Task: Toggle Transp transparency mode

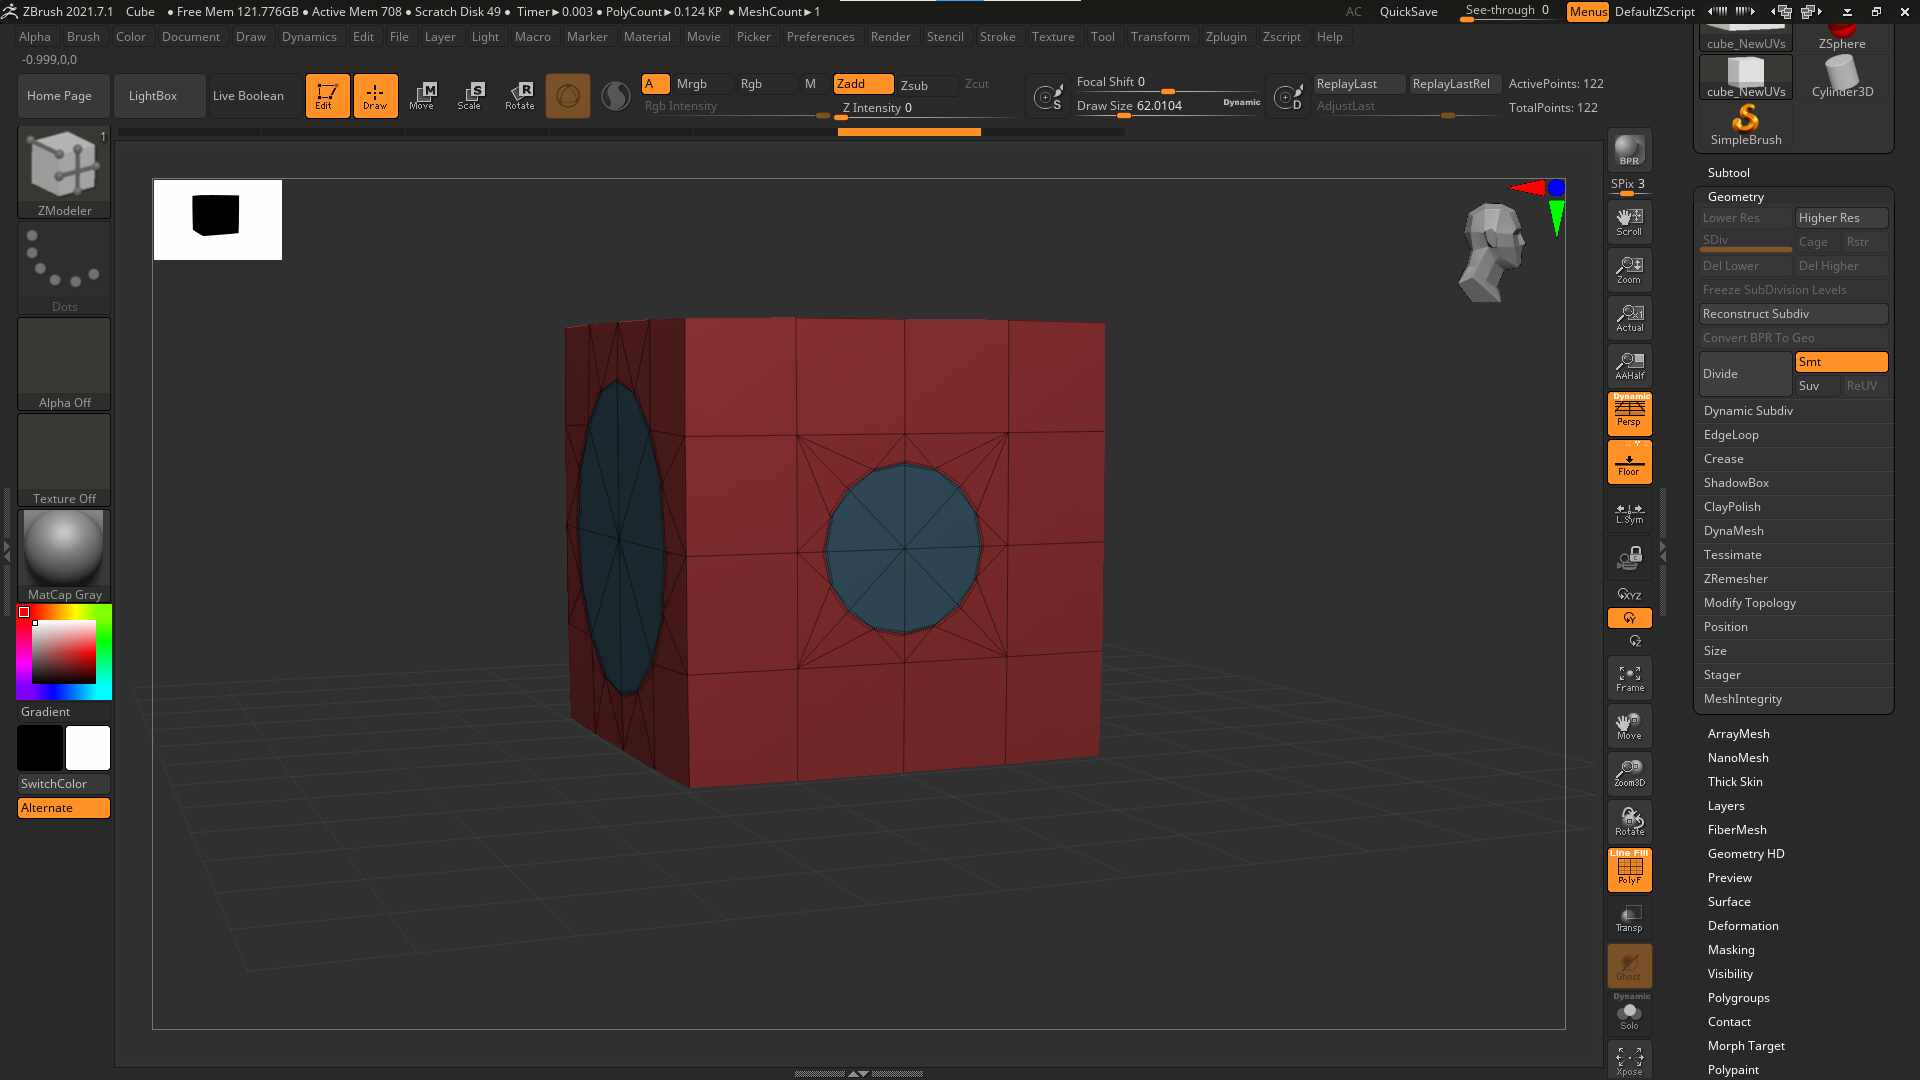Action: (1629, 918)
